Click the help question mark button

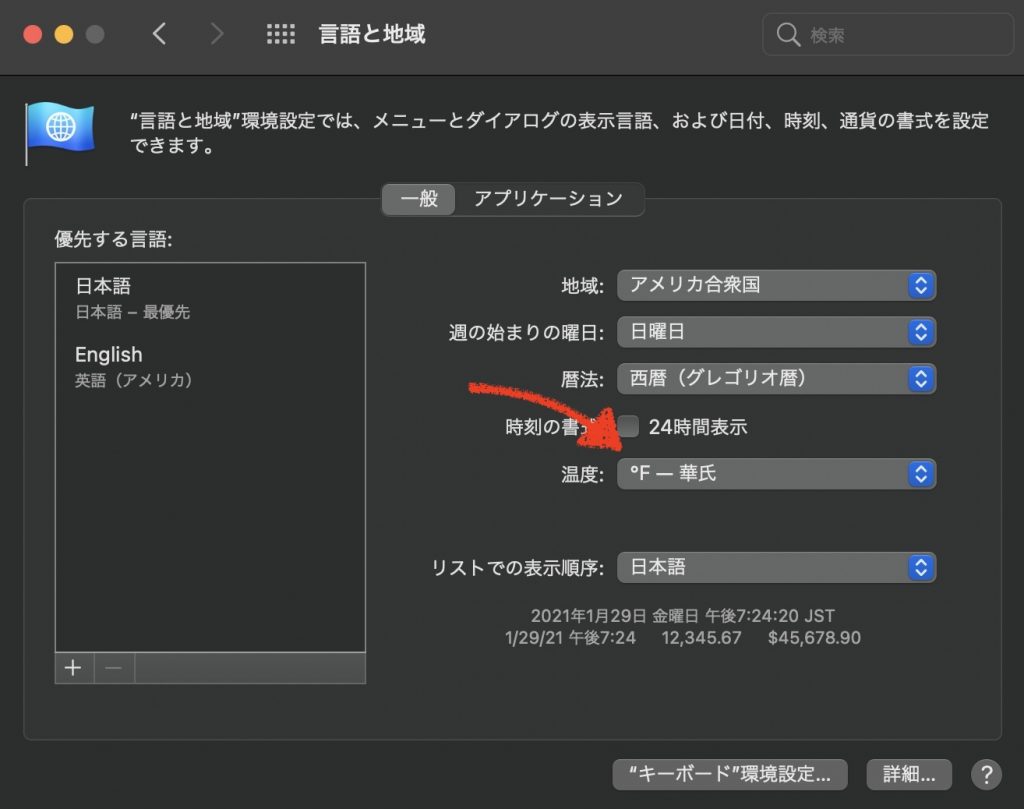(986, 773)
